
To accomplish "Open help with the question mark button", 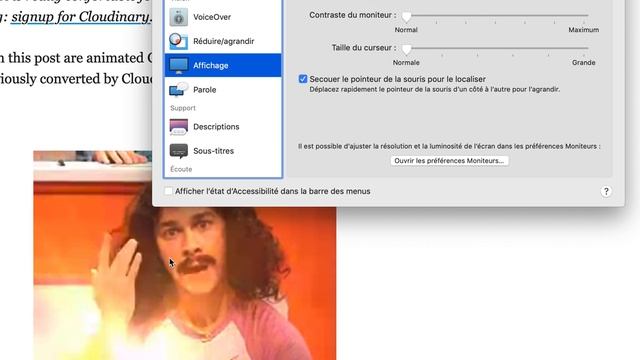I will [606, 191].
